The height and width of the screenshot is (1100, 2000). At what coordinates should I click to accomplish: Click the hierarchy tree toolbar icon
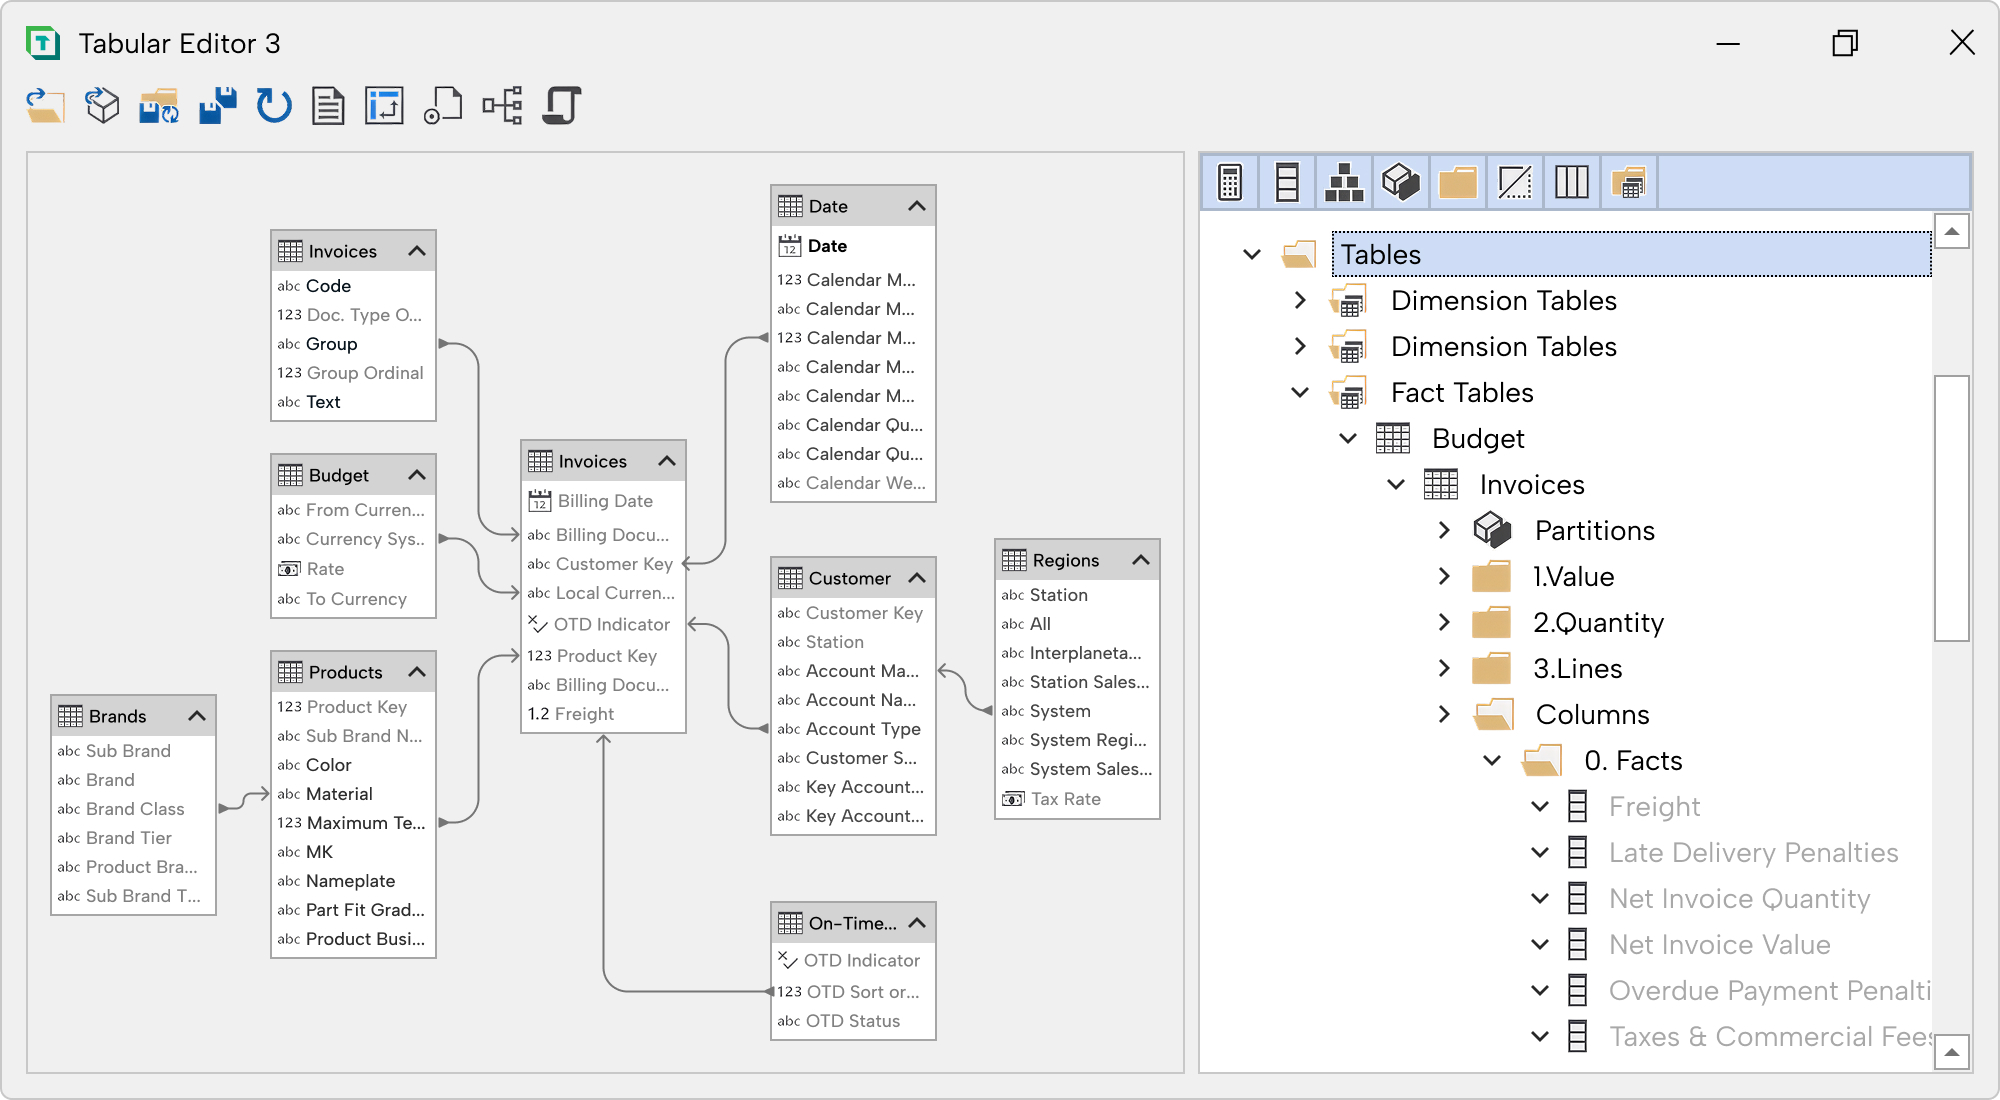point(502,105)
